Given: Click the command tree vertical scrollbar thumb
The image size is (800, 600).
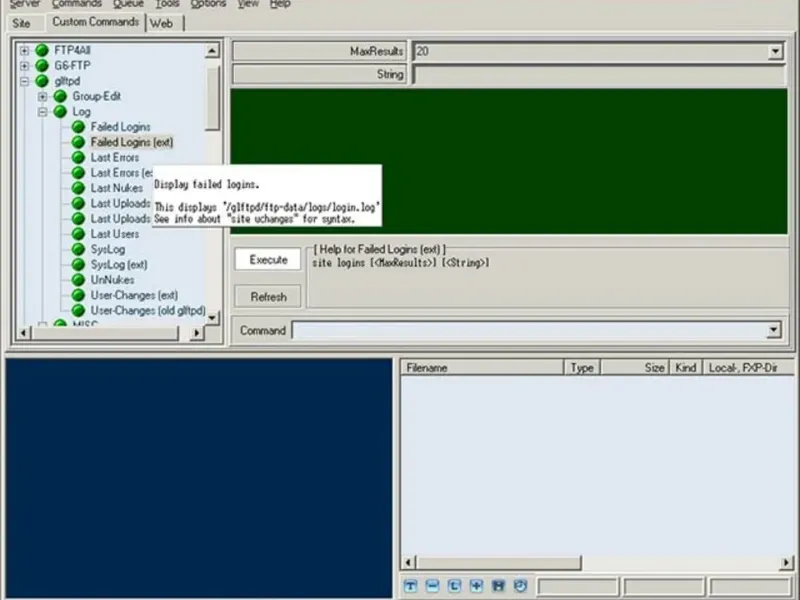Looking at the screenshot, I should 212,98.
